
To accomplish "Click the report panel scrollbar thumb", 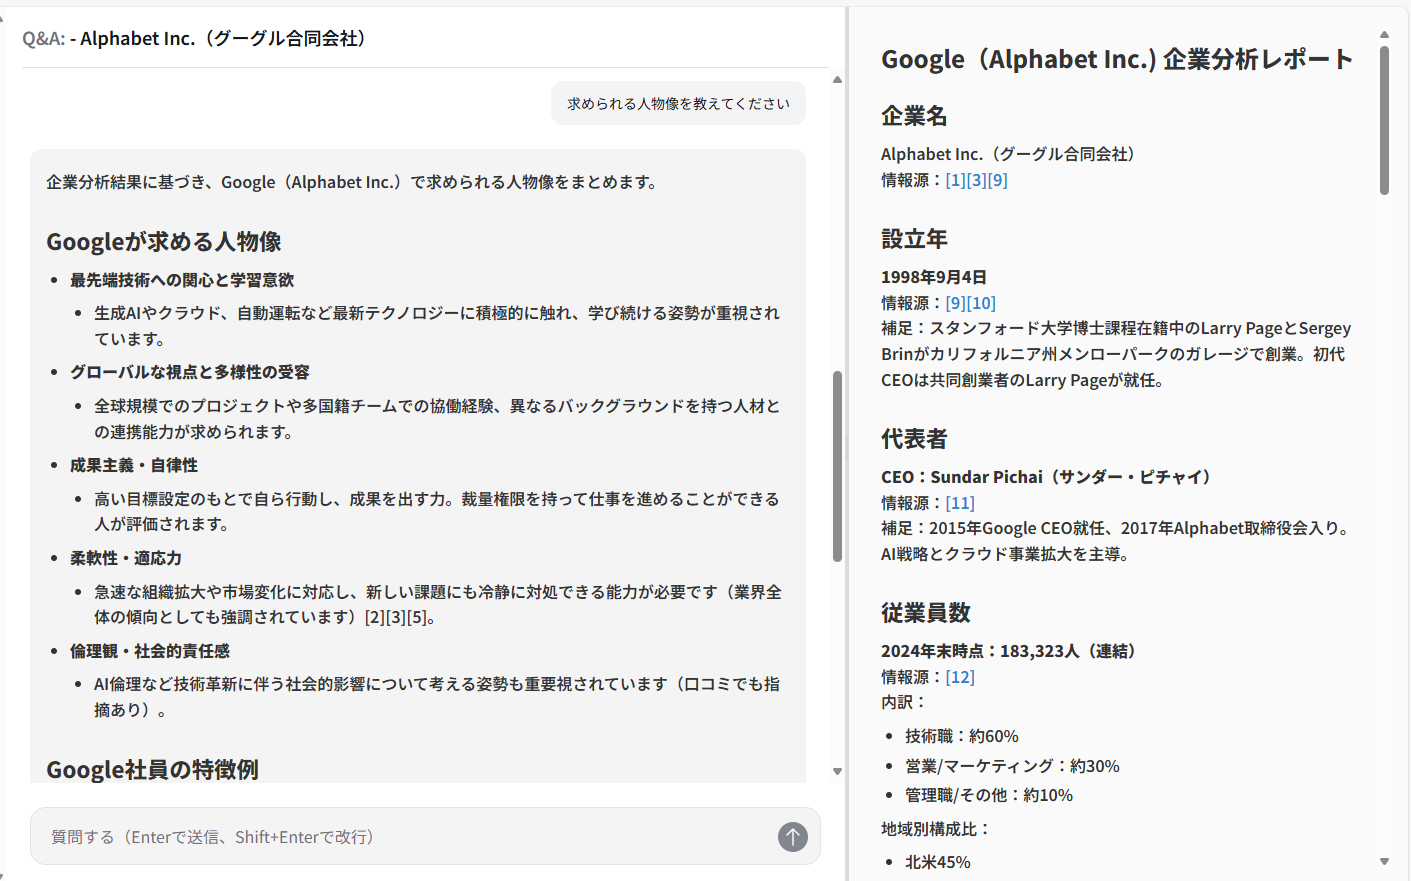I will [1384, 120].
